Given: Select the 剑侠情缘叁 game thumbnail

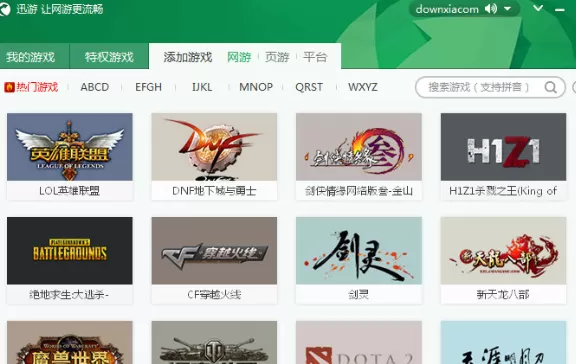Looking at the screenshot, I should click(x=359, y=147).
